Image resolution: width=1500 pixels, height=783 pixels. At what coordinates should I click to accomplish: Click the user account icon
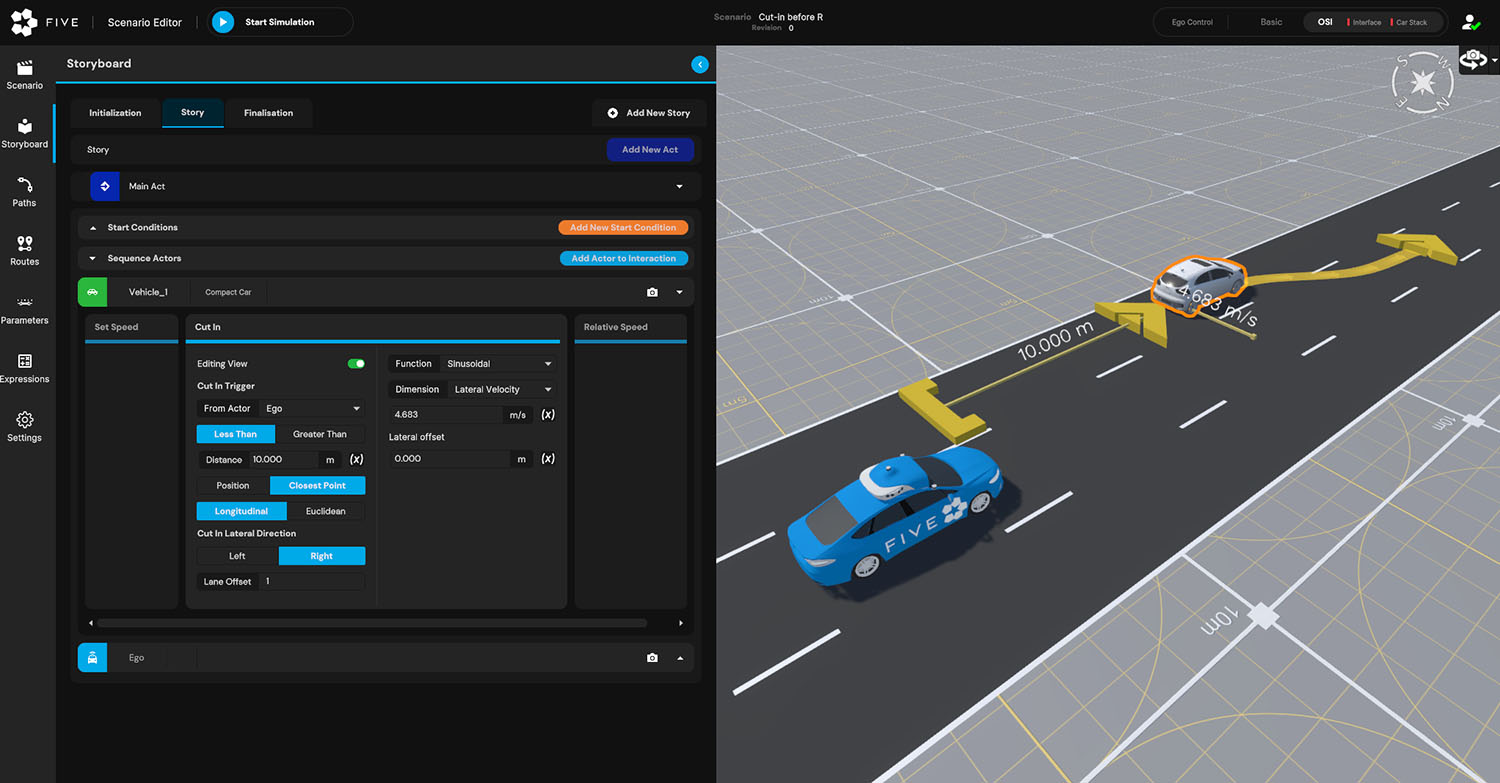[x=1469, y=22]
